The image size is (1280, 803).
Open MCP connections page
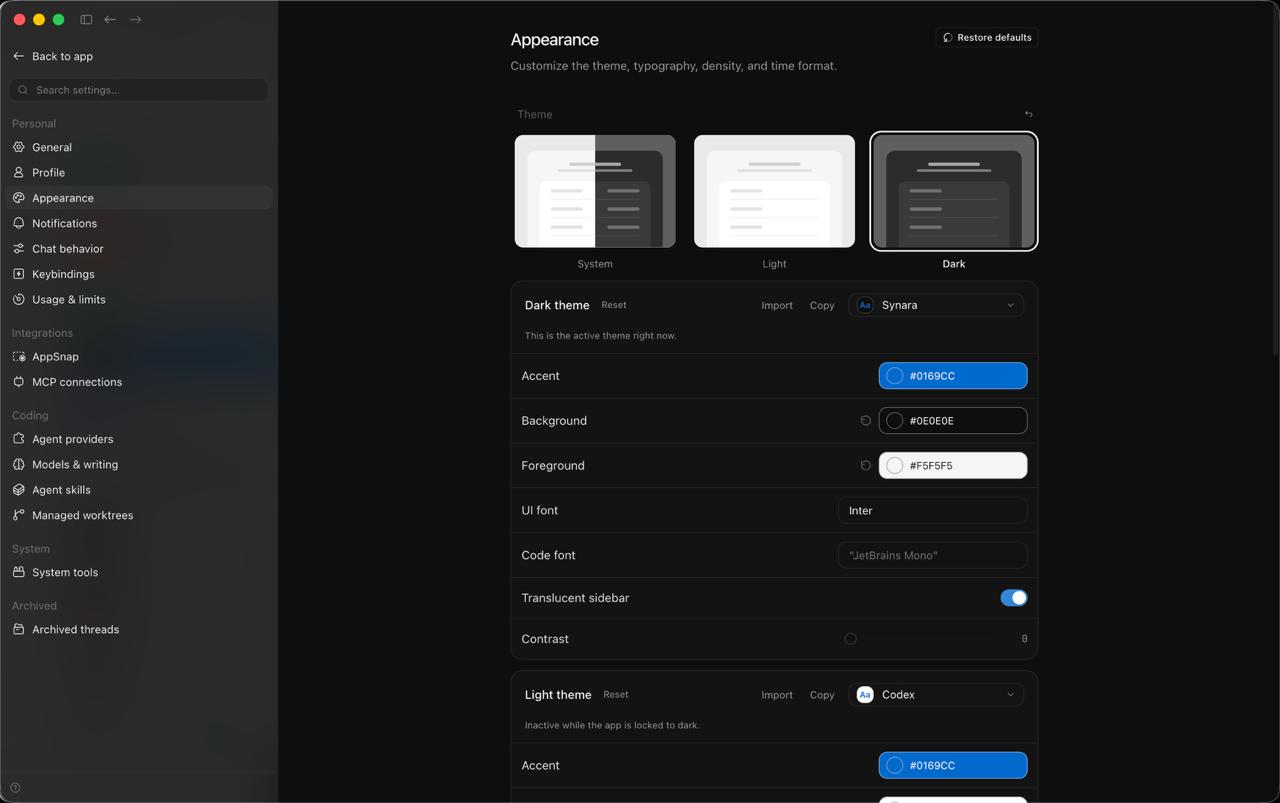(x=139, y=382)
